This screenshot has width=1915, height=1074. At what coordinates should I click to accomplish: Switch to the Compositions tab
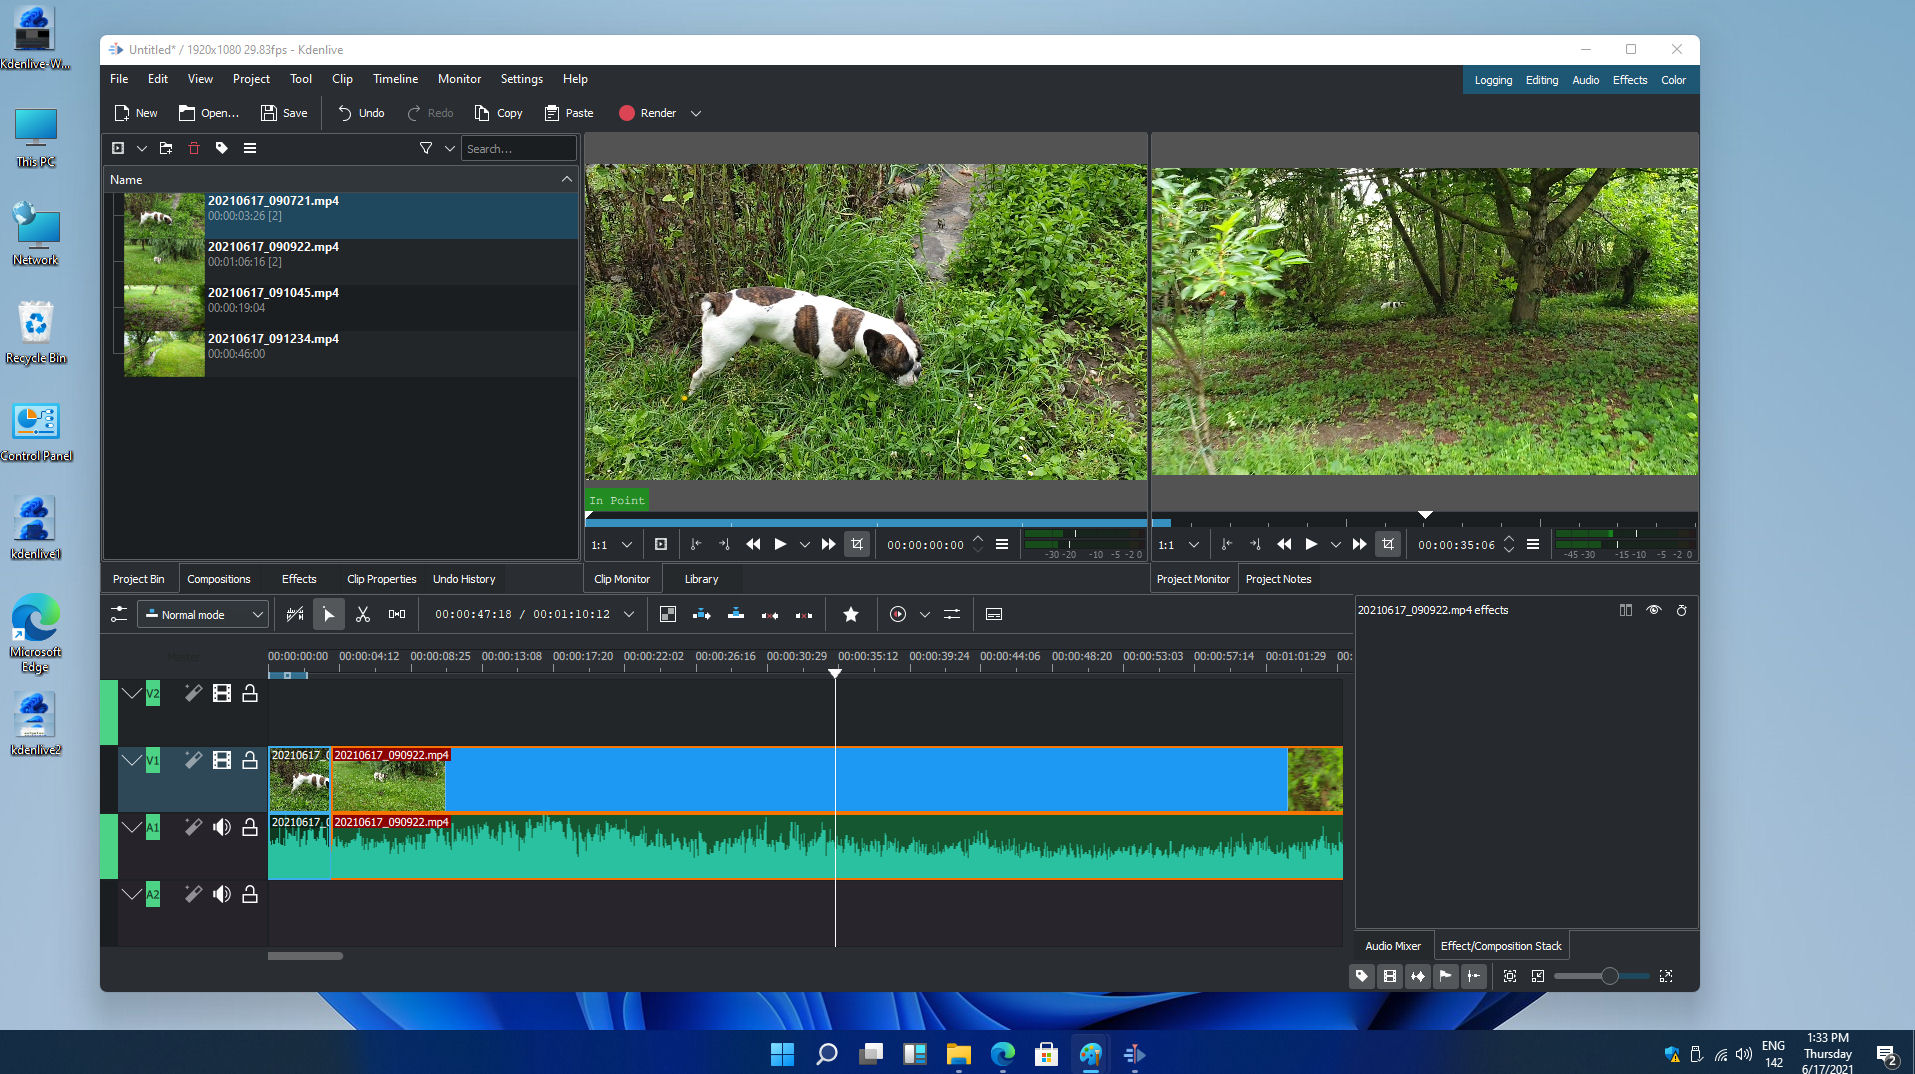point(219,579)
